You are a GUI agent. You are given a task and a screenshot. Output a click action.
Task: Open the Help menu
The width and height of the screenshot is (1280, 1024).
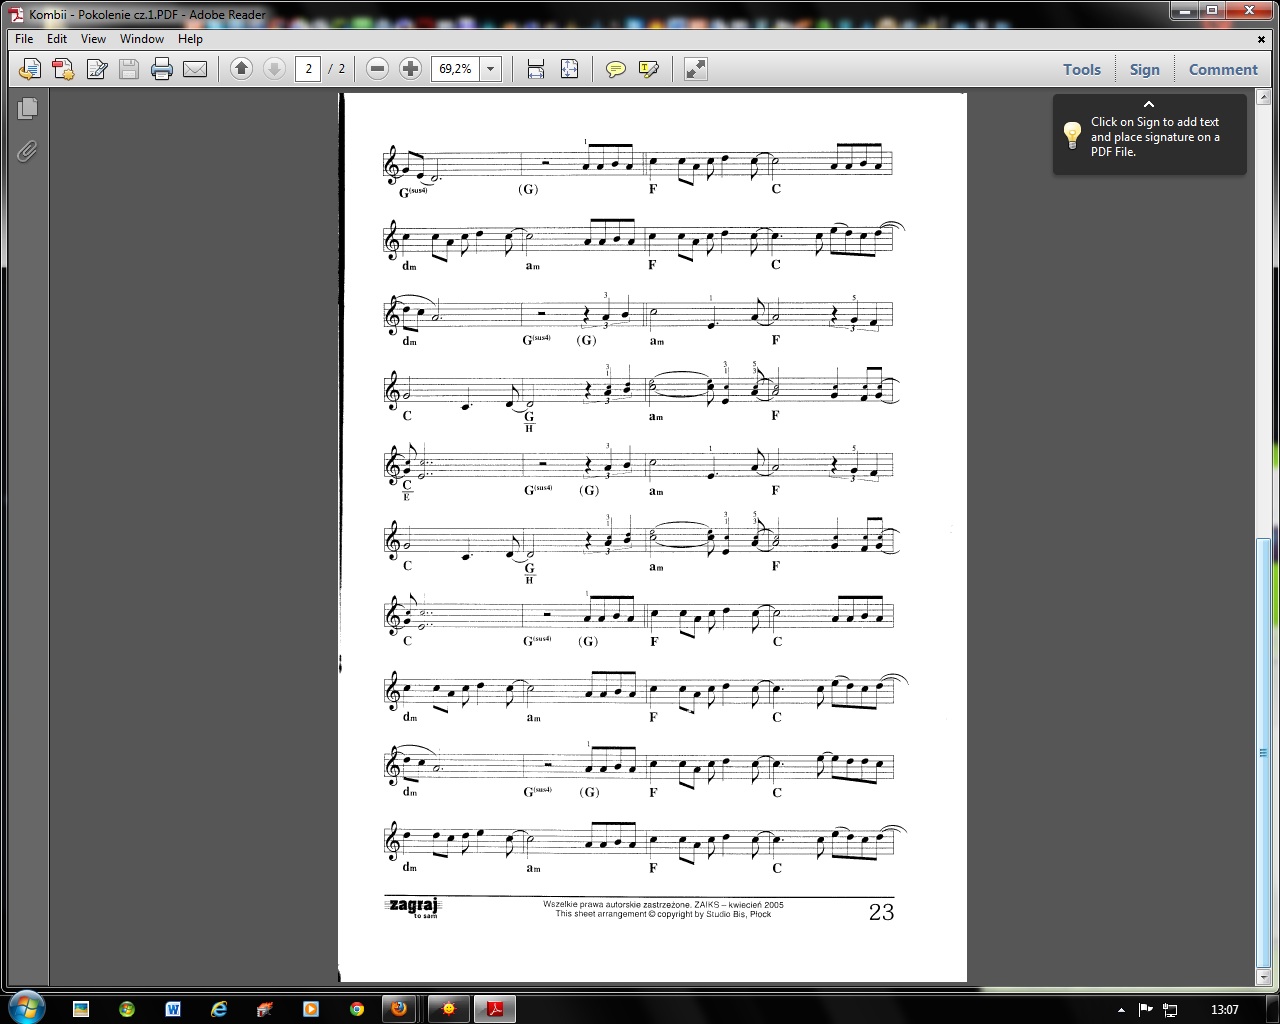(x=190, y=39)
